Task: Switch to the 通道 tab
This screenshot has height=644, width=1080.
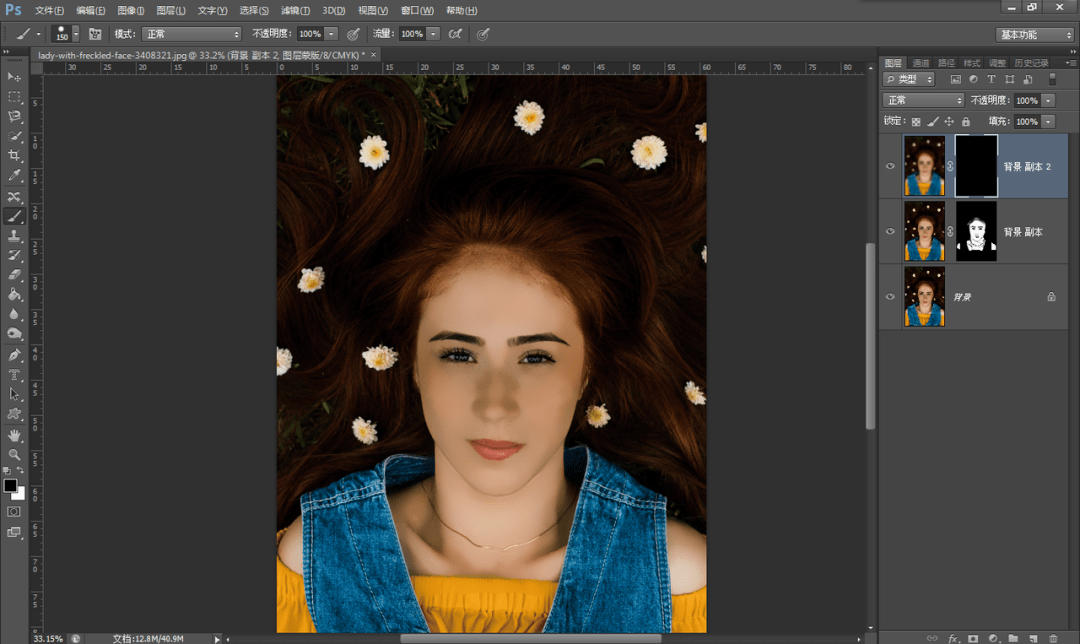Action: point(920,63)
